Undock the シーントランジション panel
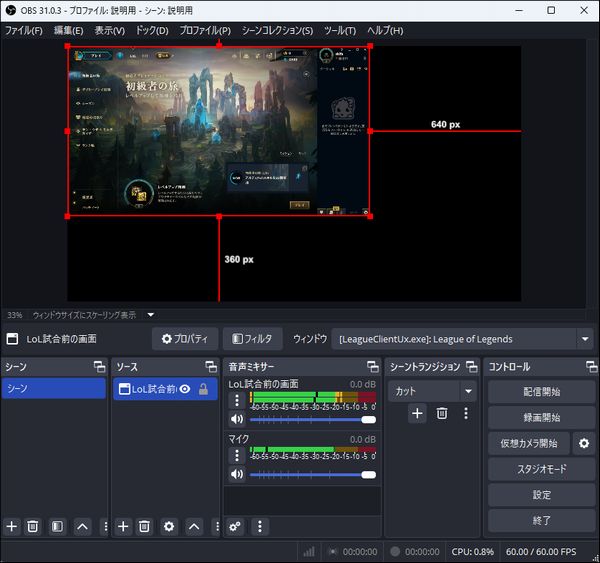600x563 pixels. click(x=472, y=367)
